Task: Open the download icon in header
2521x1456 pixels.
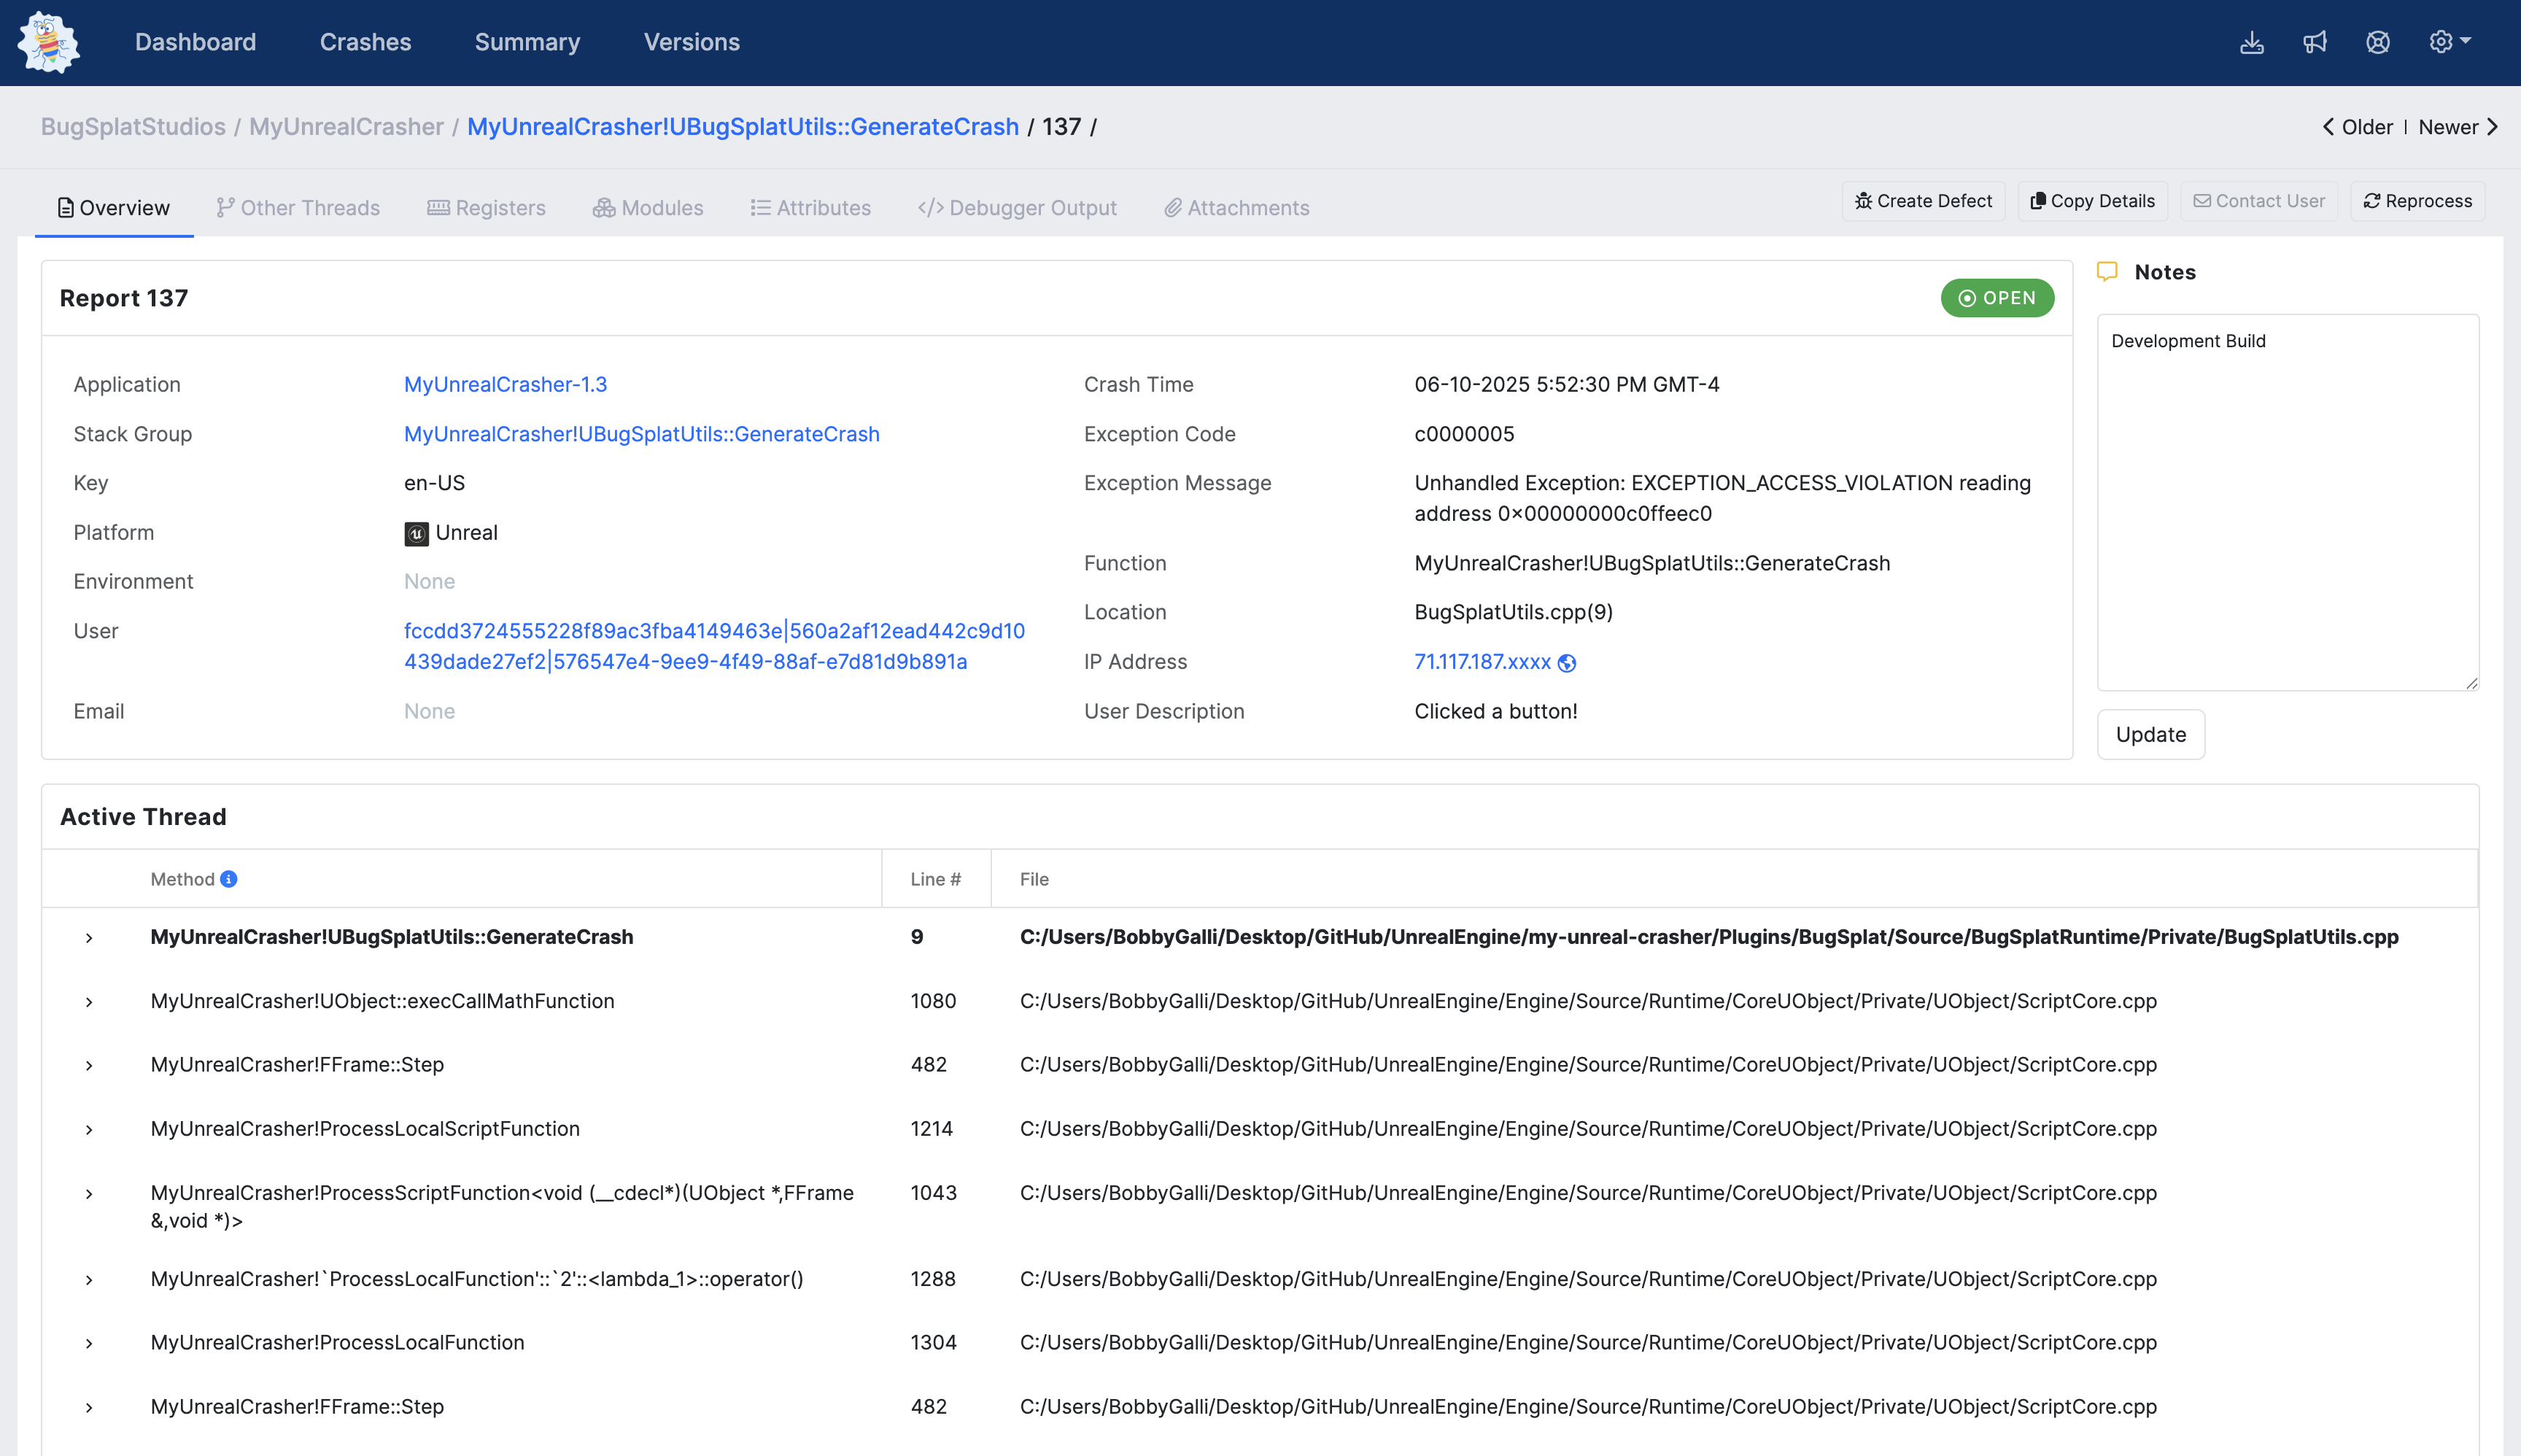Action: 2251,42
